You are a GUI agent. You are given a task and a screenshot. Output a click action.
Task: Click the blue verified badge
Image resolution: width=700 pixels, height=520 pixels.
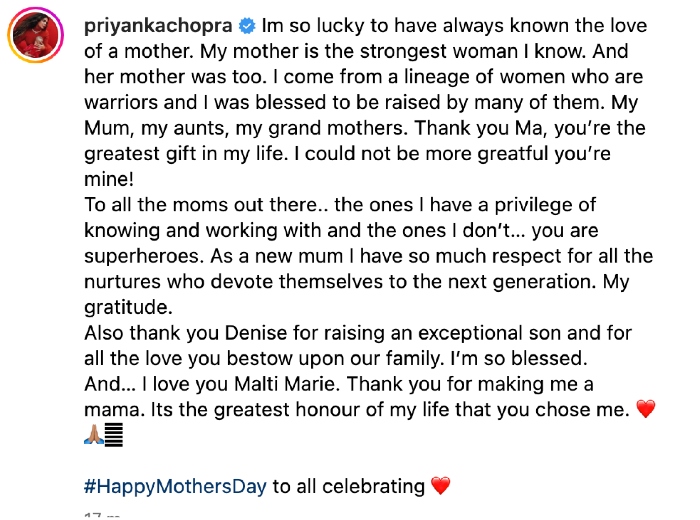coord(245,26)
